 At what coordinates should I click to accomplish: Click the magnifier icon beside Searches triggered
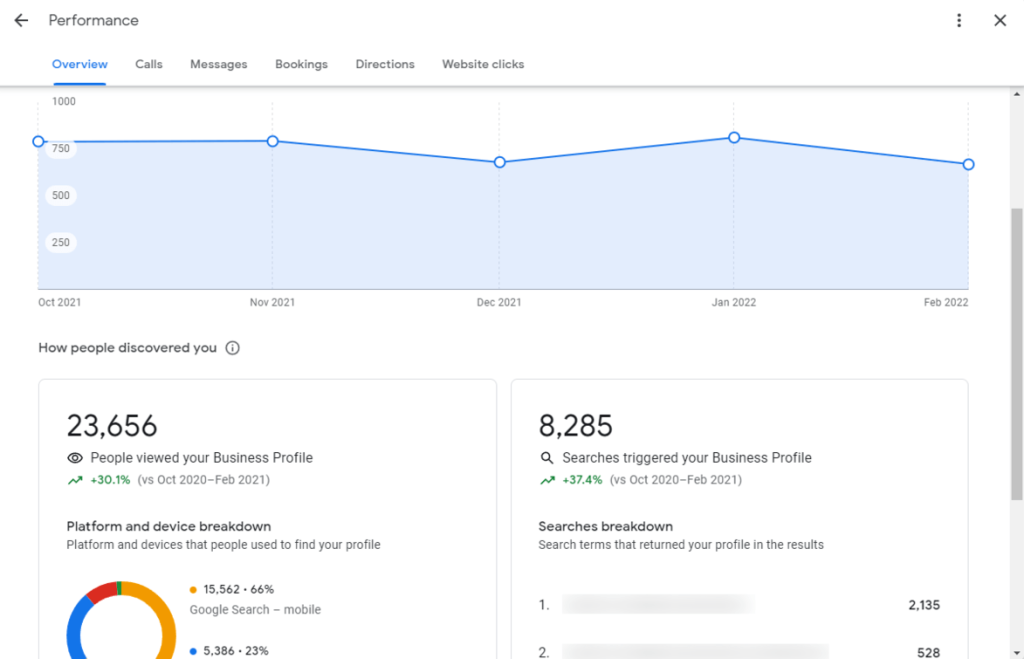point(547,458)
